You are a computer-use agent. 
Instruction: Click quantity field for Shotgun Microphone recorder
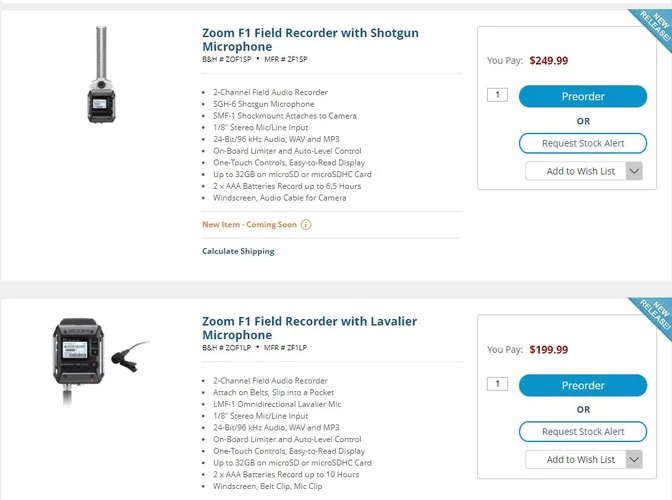click(497, 96)
